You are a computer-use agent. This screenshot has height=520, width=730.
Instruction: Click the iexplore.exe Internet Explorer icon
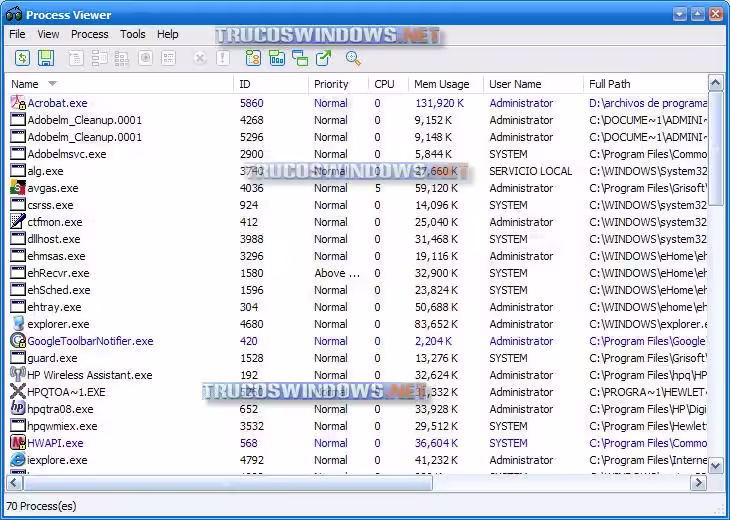point(18,460)
